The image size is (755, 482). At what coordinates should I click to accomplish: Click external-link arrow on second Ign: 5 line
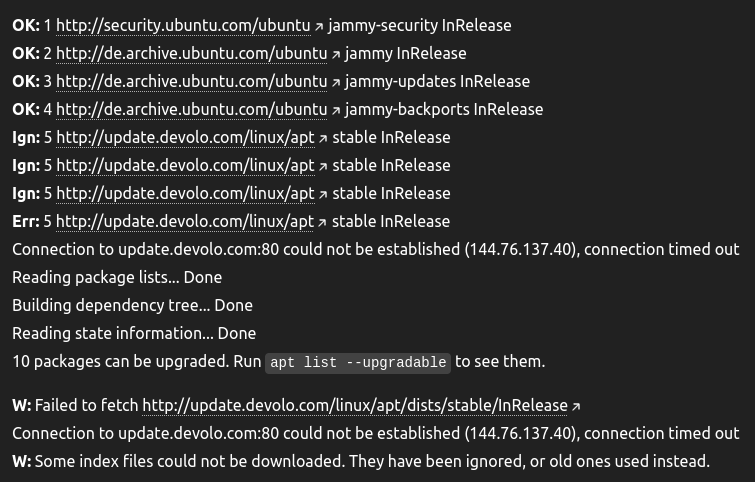click(322, 166)
